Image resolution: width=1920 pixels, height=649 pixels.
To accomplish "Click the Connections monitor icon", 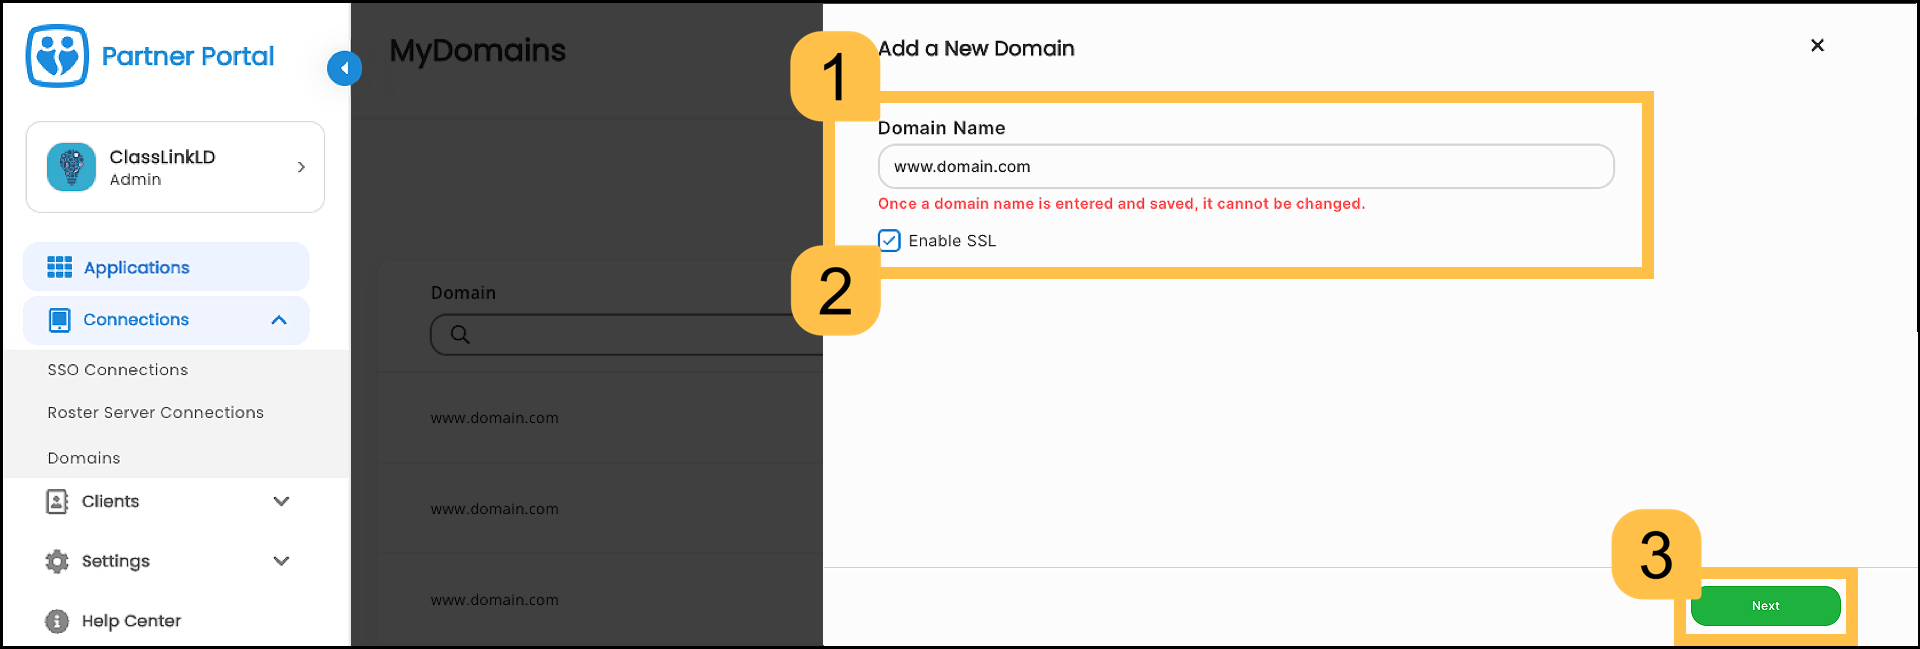I will point(60,320).
